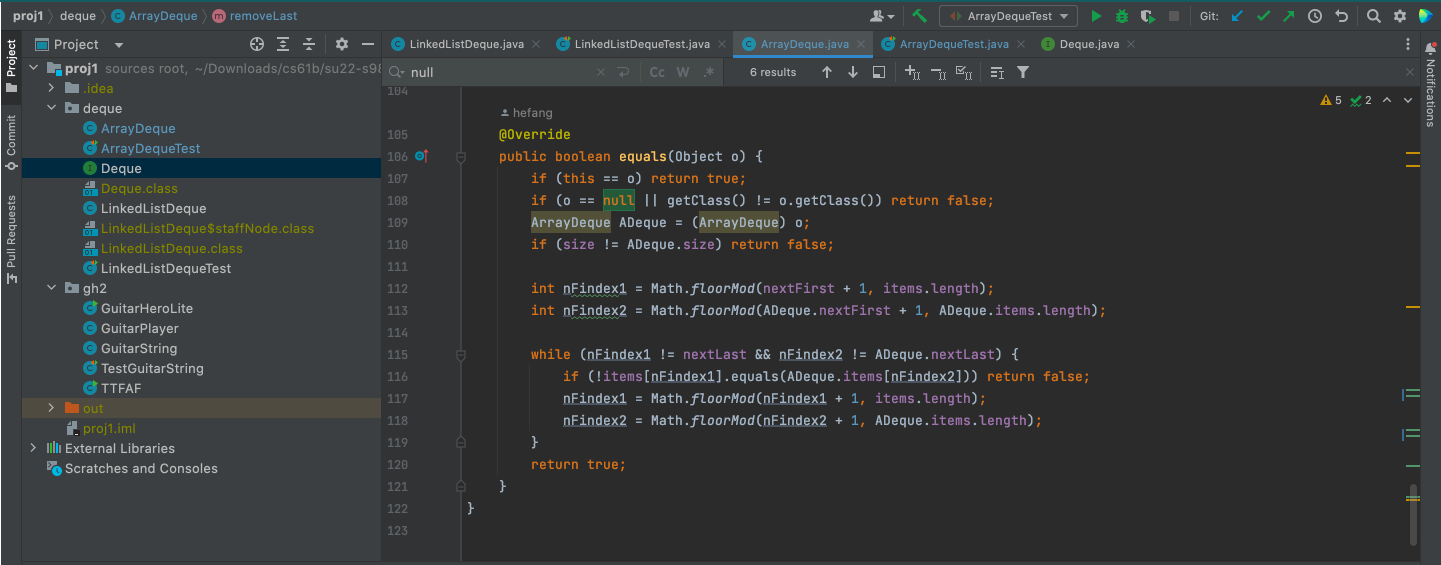Image resolution: width=1441 pixels, height=565 pixels.
Task: Push commits using the Git push arrow
Action: pos(1288,16)
